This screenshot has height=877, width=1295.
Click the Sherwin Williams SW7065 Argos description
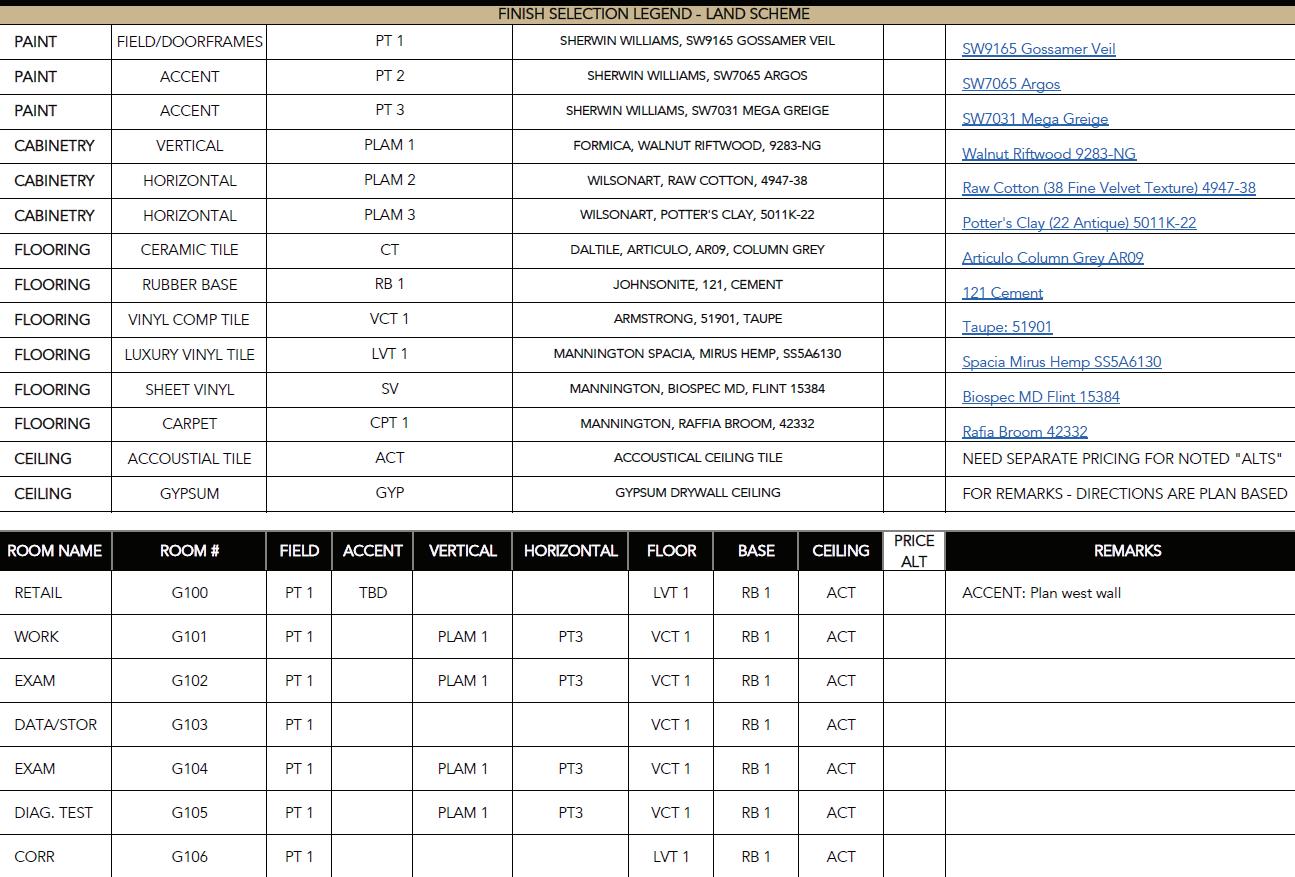(697, 76)
